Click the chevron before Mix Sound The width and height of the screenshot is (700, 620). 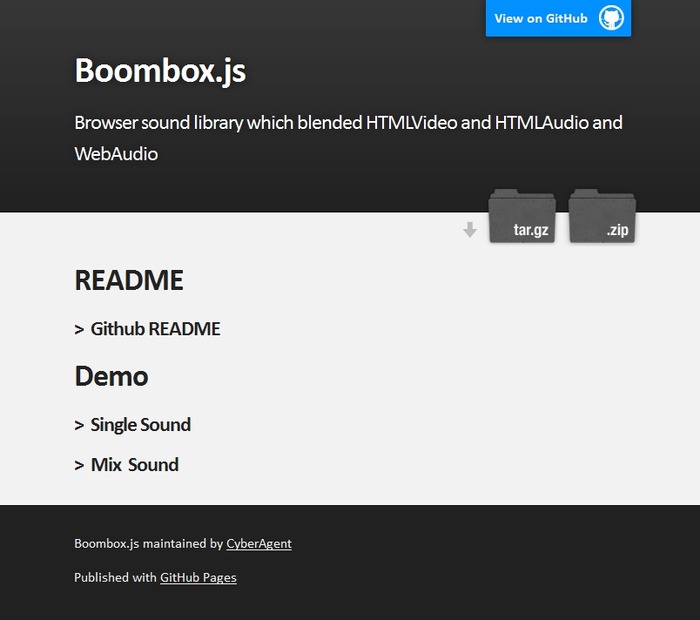tap(79, 466)
